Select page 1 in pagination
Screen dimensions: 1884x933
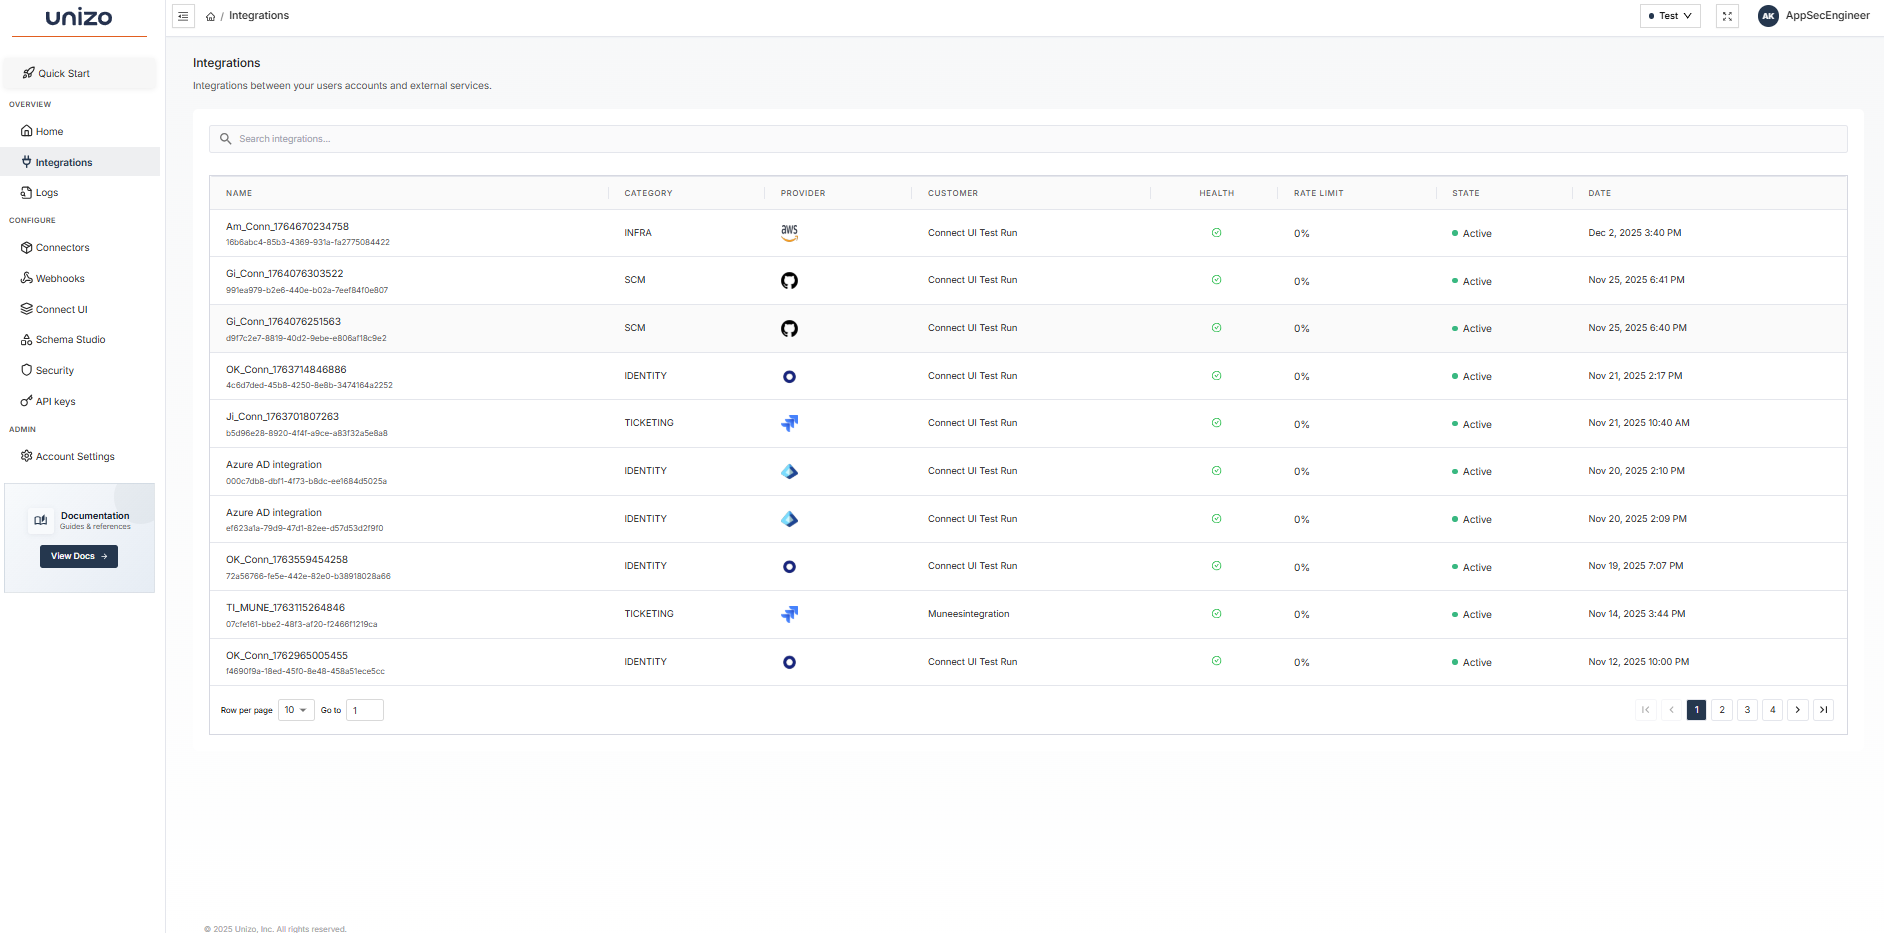coord(1696,710)
